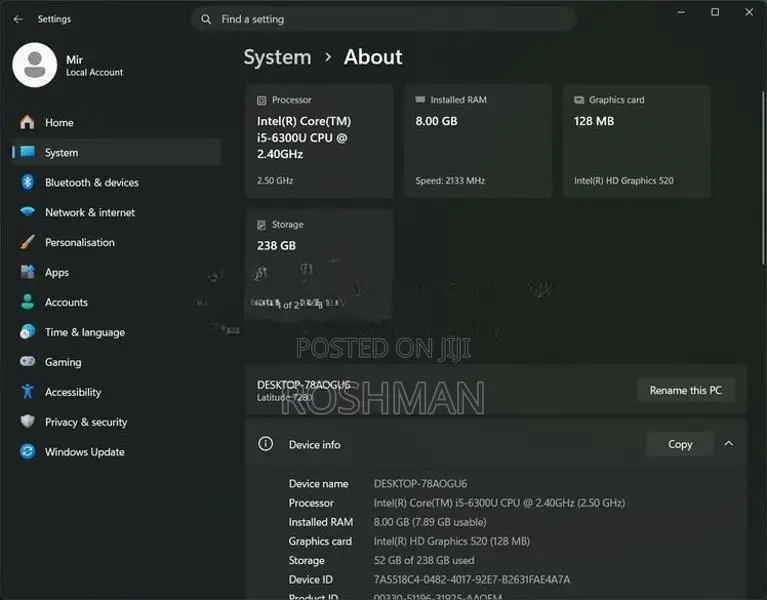767x600 pixels.
Task: Click the Processor row value in Device info
Action: 499,503
